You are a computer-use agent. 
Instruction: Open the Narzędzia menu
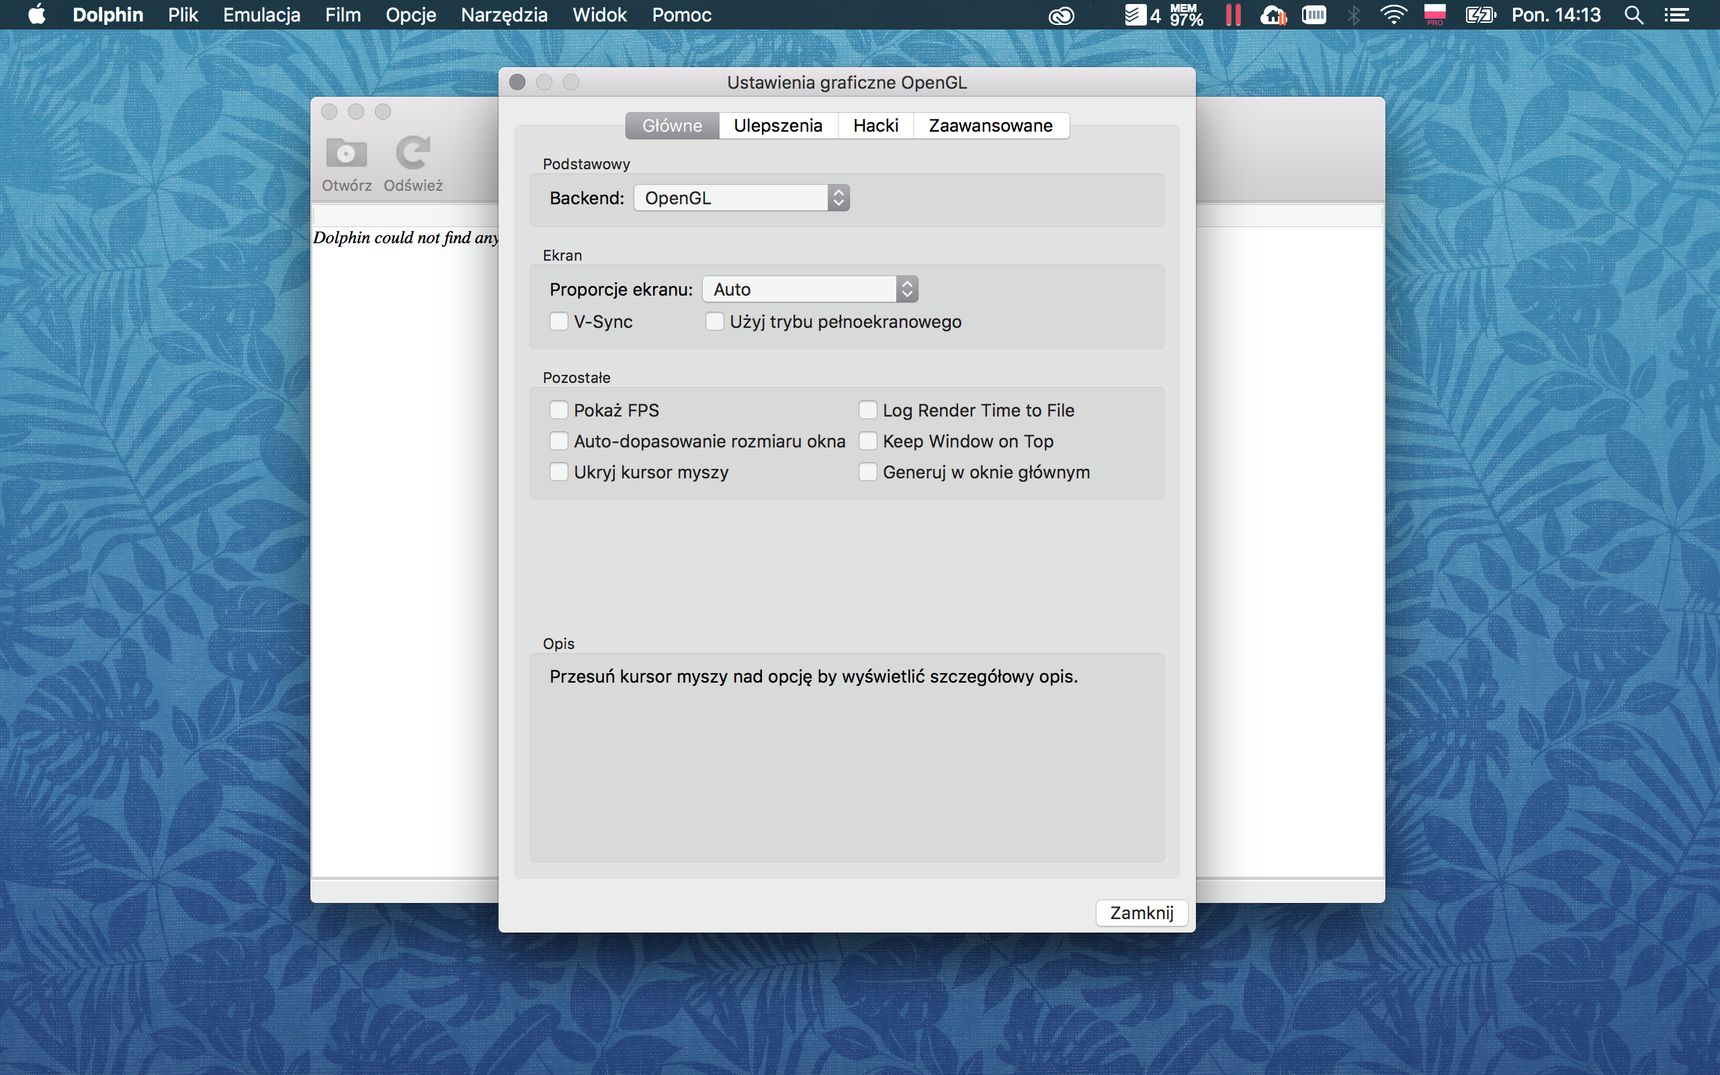(504, 14)
